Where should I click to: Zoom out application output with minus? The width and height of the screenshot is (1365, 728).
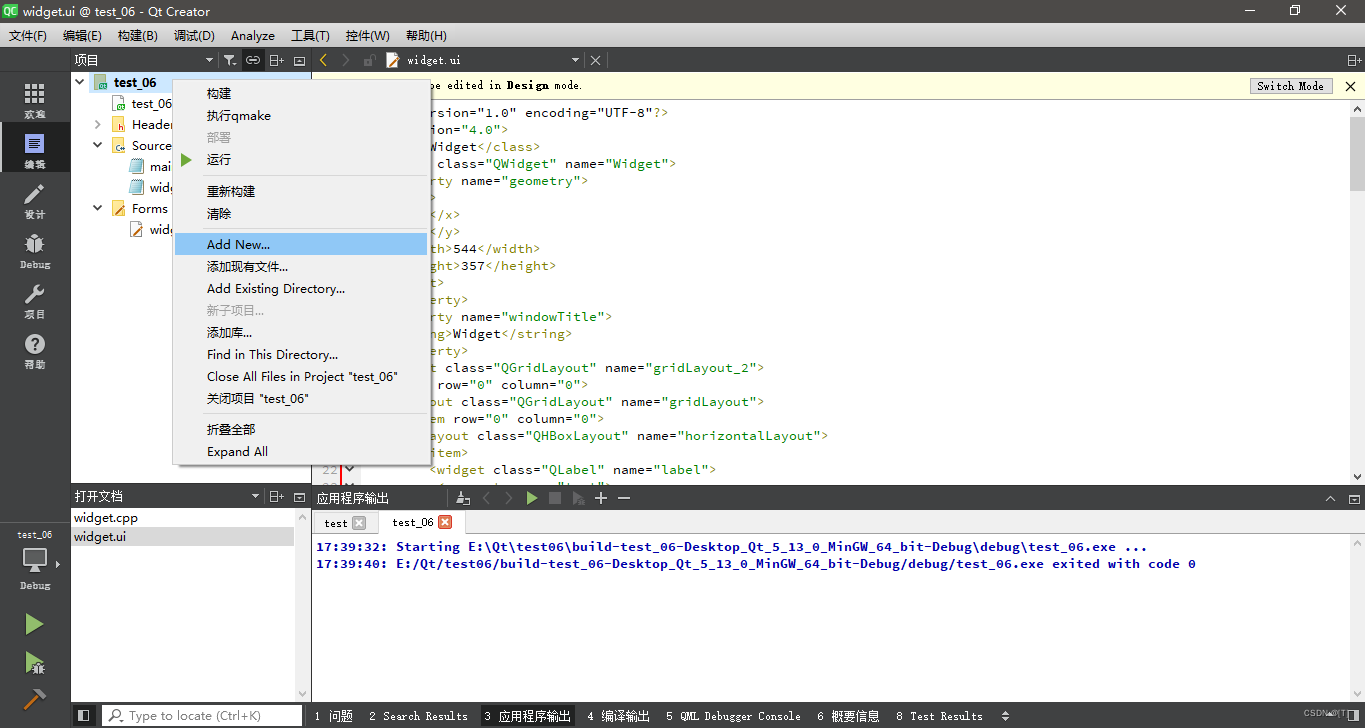(x=624, y=497)
